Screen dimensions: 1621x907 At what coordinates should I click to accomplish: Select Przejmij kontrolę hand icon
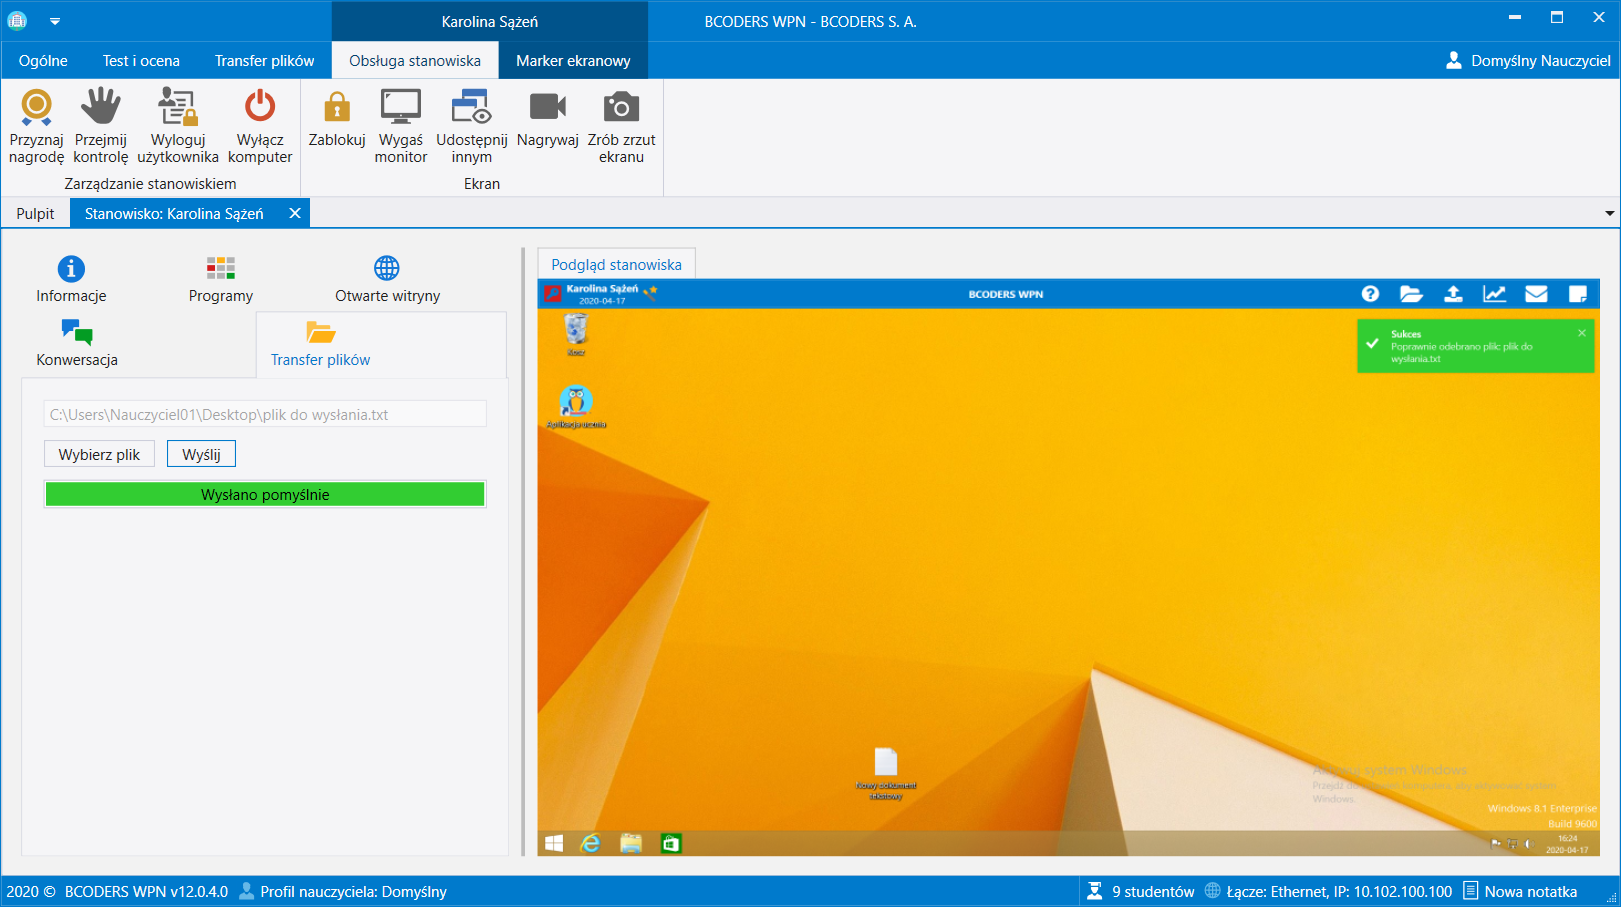click(101, 106)
